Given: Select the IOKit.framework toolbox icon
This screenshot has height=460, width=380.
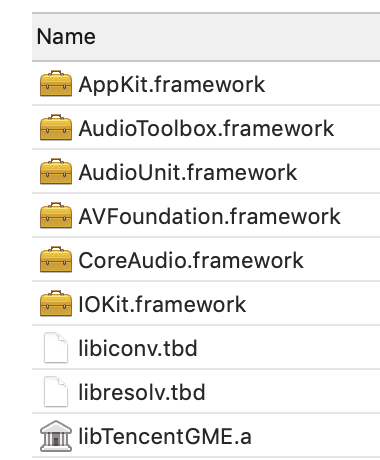Looking at the screenshot, I should coord(56,303).
